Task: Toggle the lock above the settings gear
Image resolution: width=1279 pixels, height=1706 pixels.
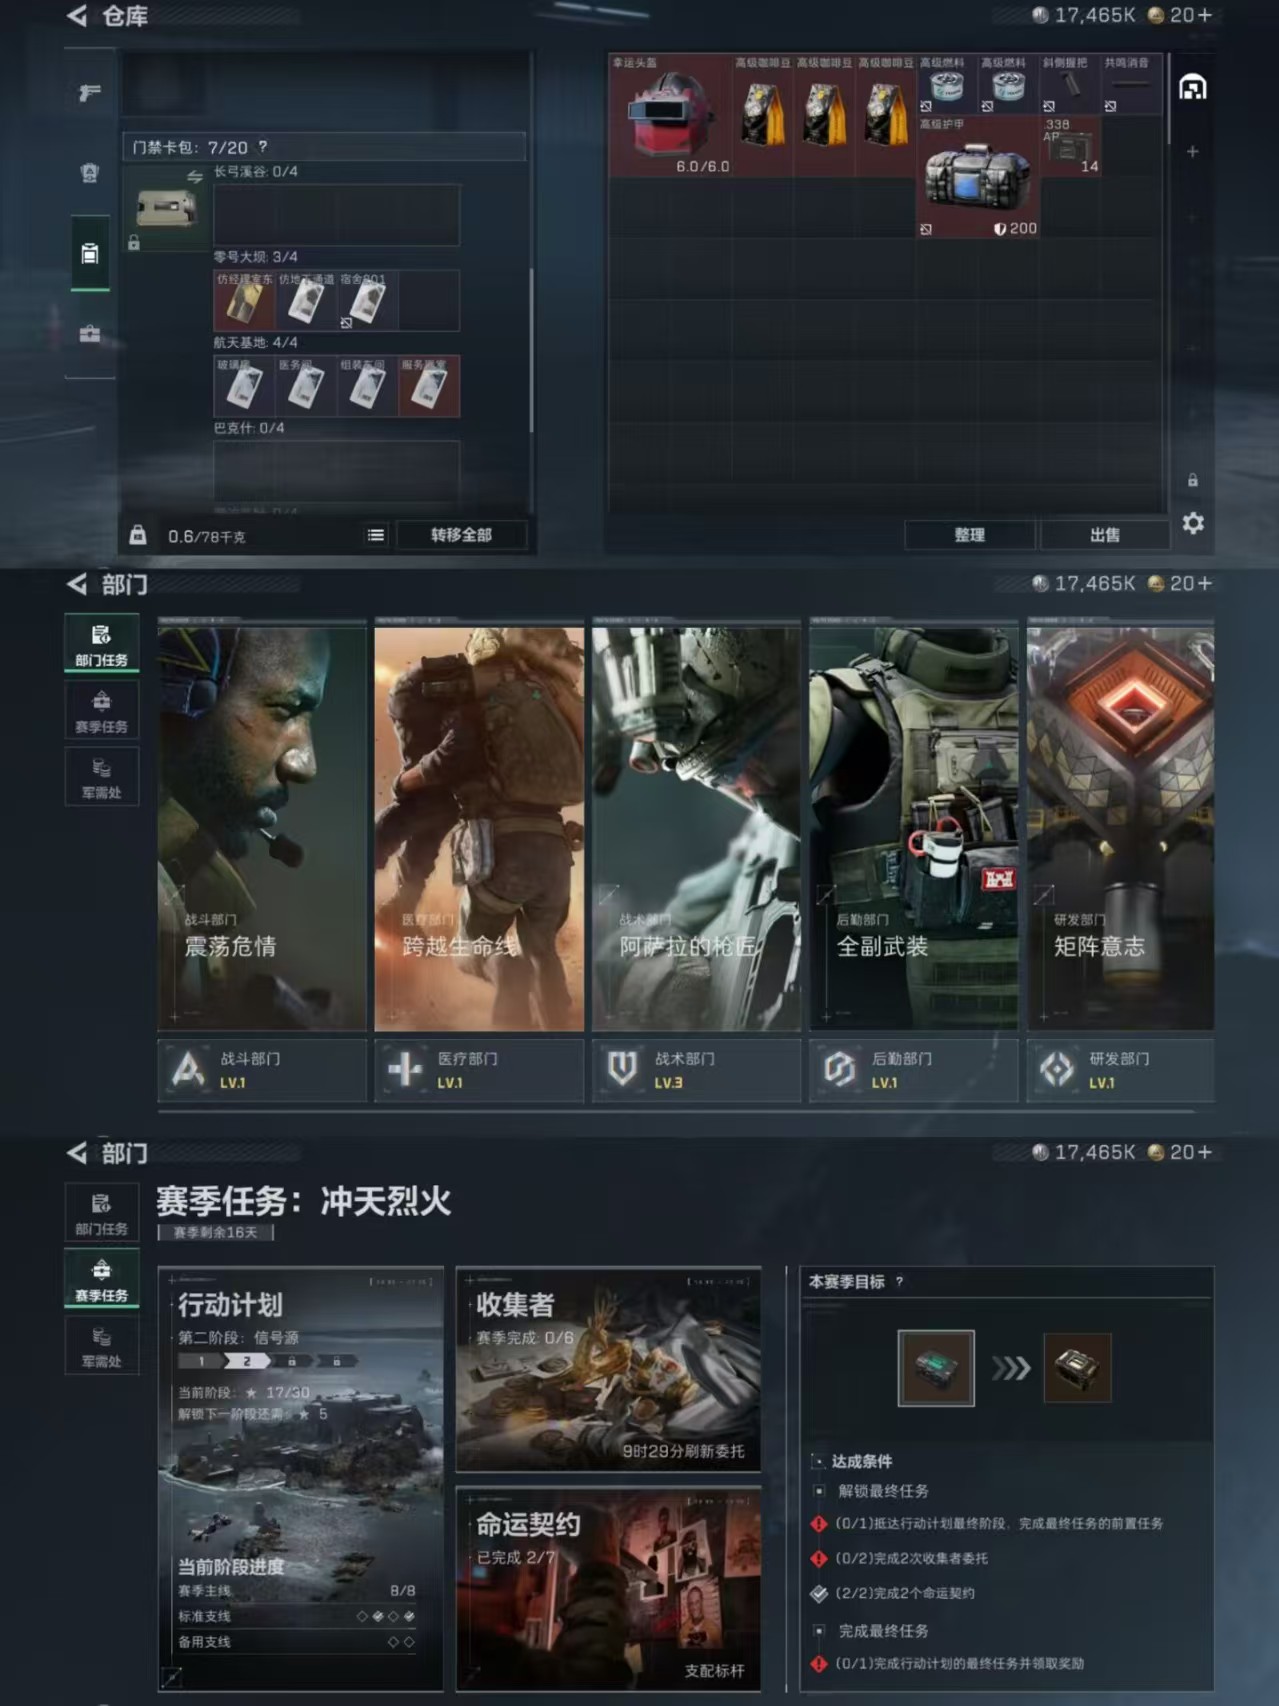Action: coord(1192,481)
